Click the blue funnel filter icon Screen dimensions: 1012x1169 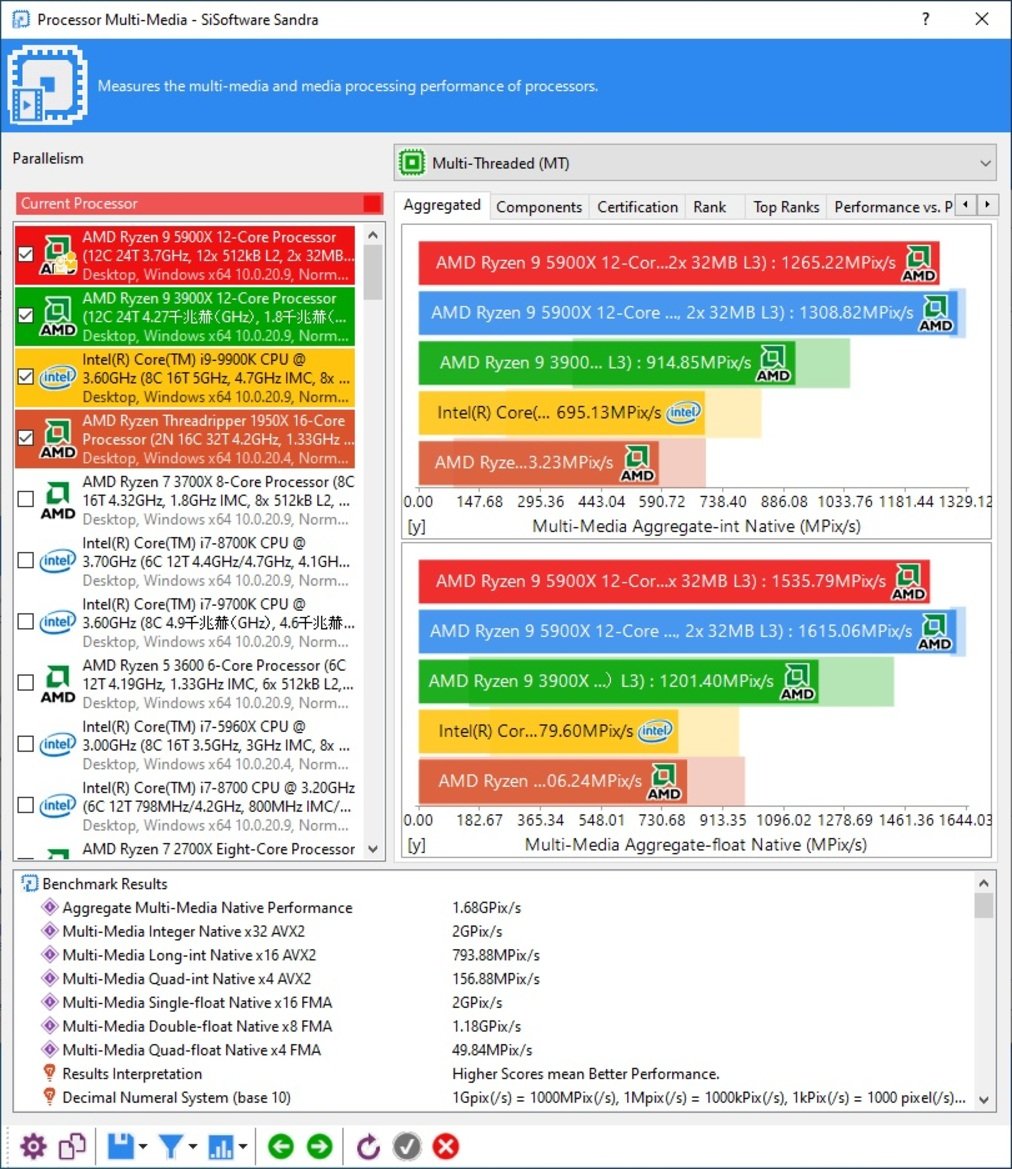pos(171,1147)
